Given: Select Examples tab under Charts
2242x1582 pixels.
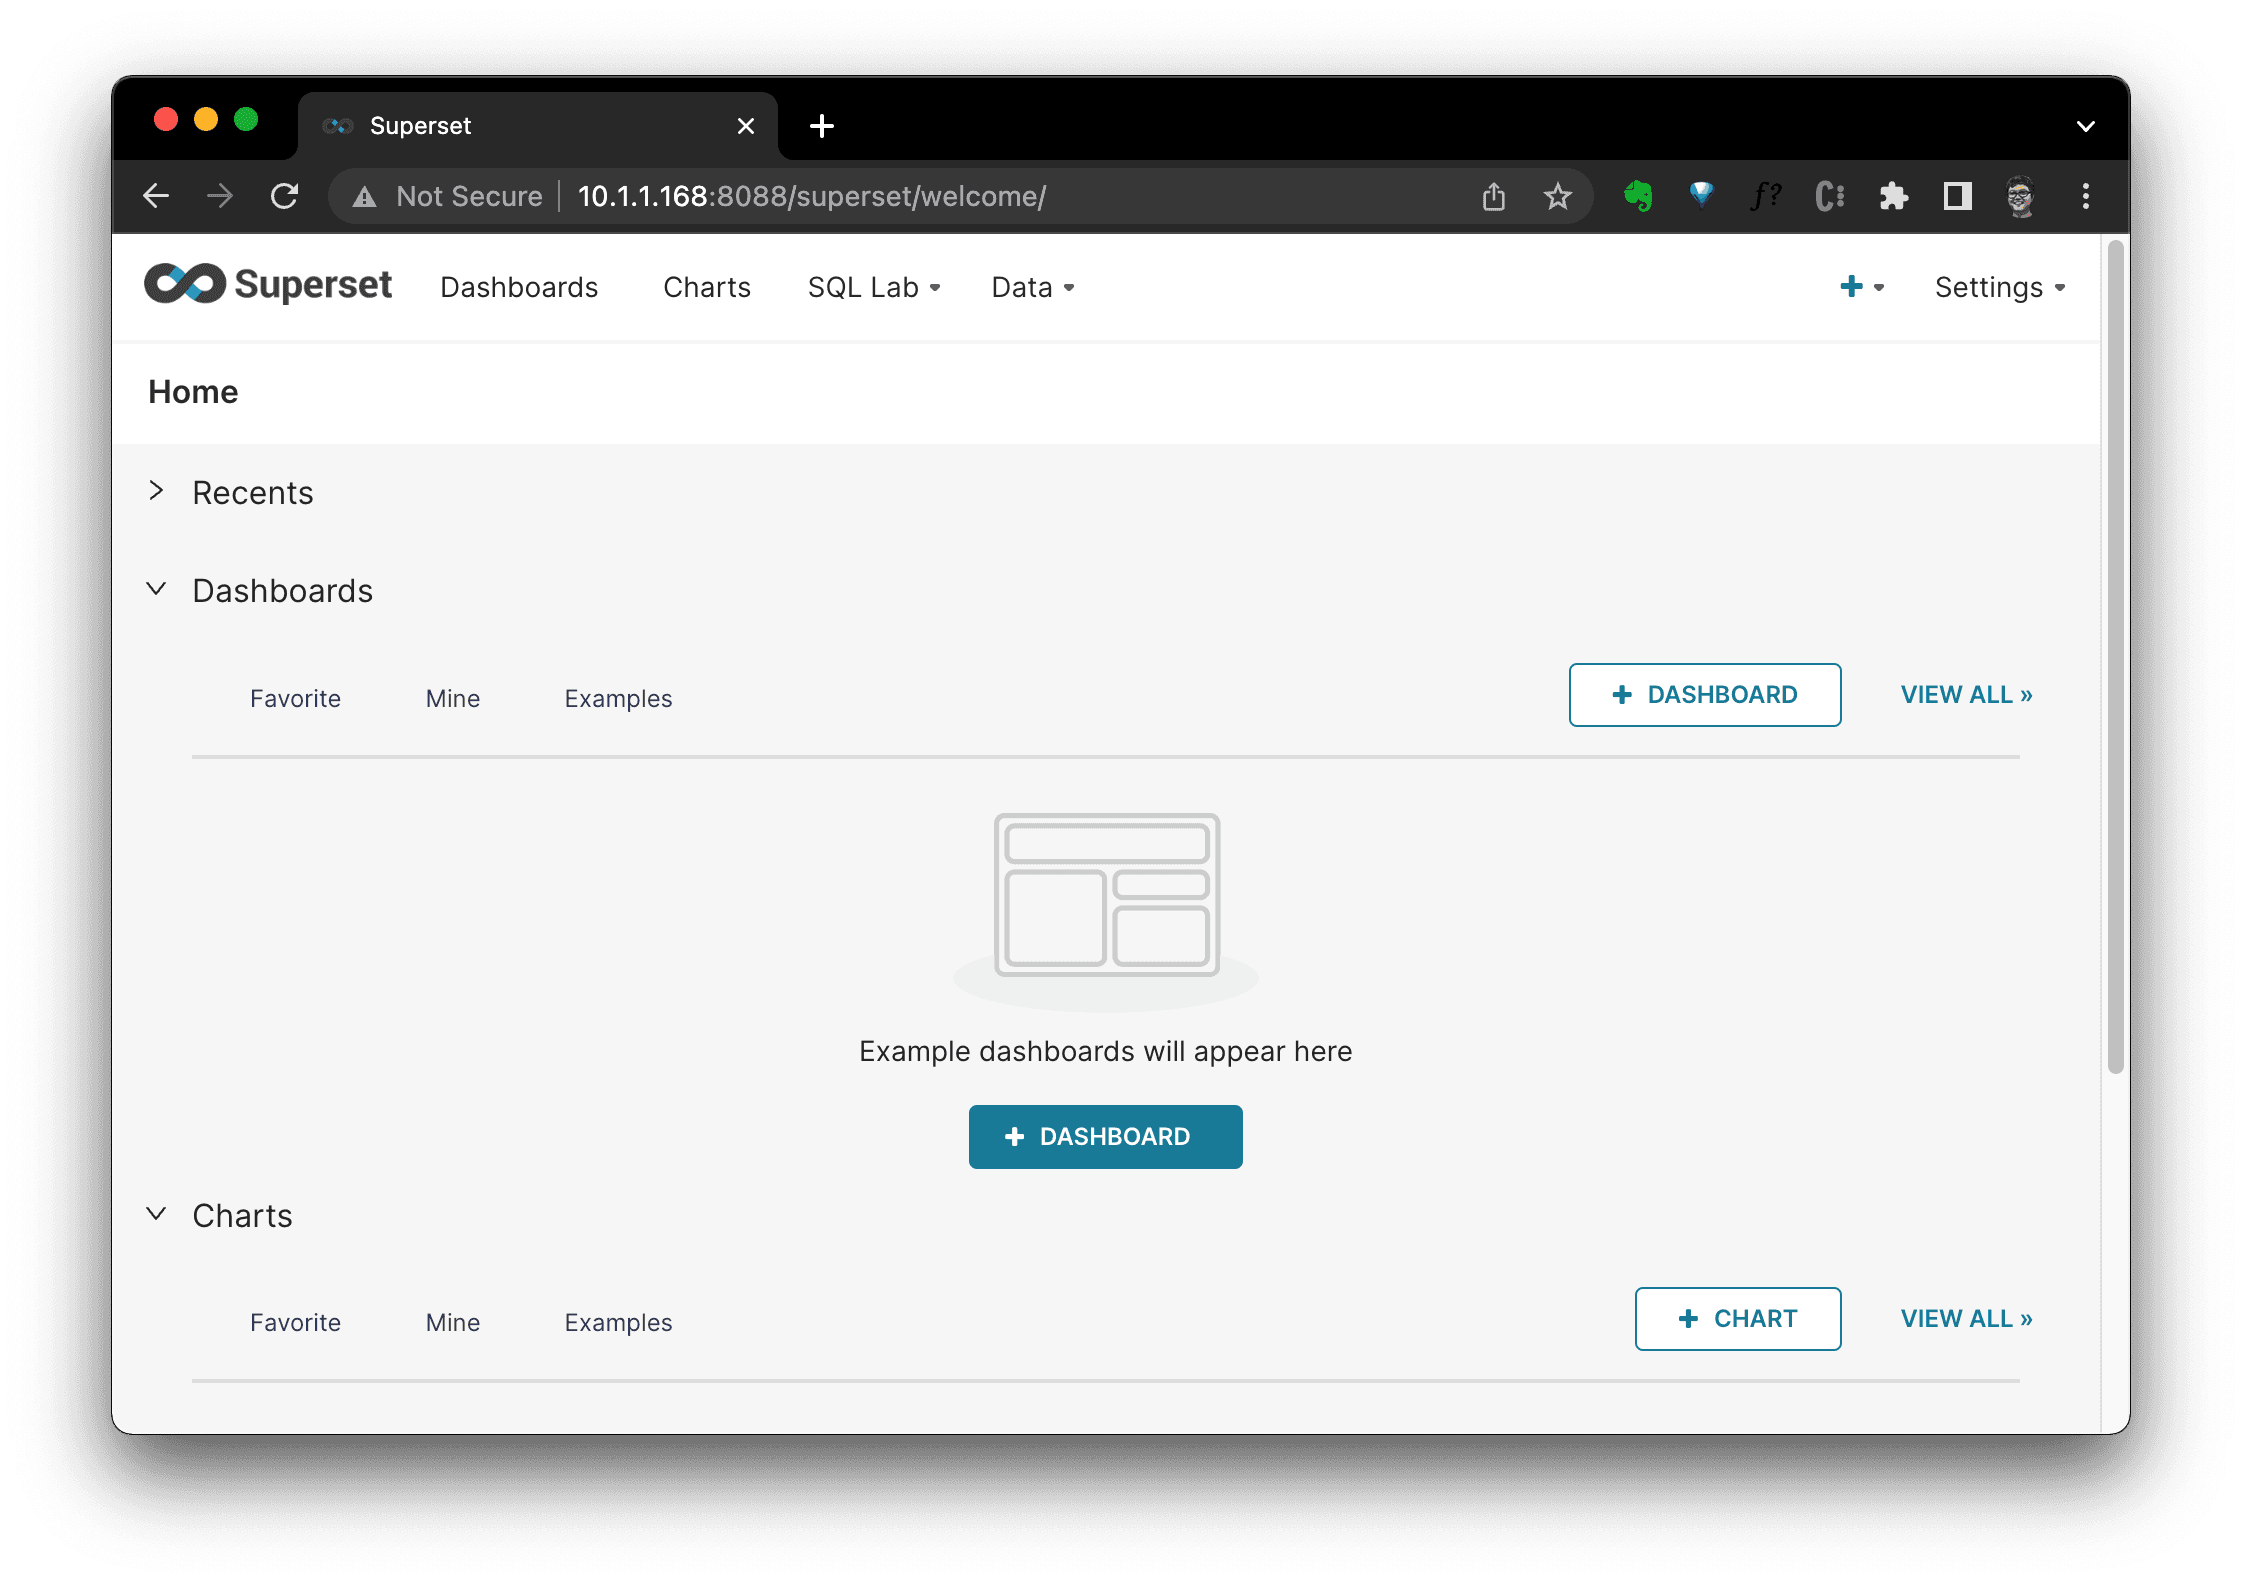Looking at the screenshot, I should (x=618, y=1322).
